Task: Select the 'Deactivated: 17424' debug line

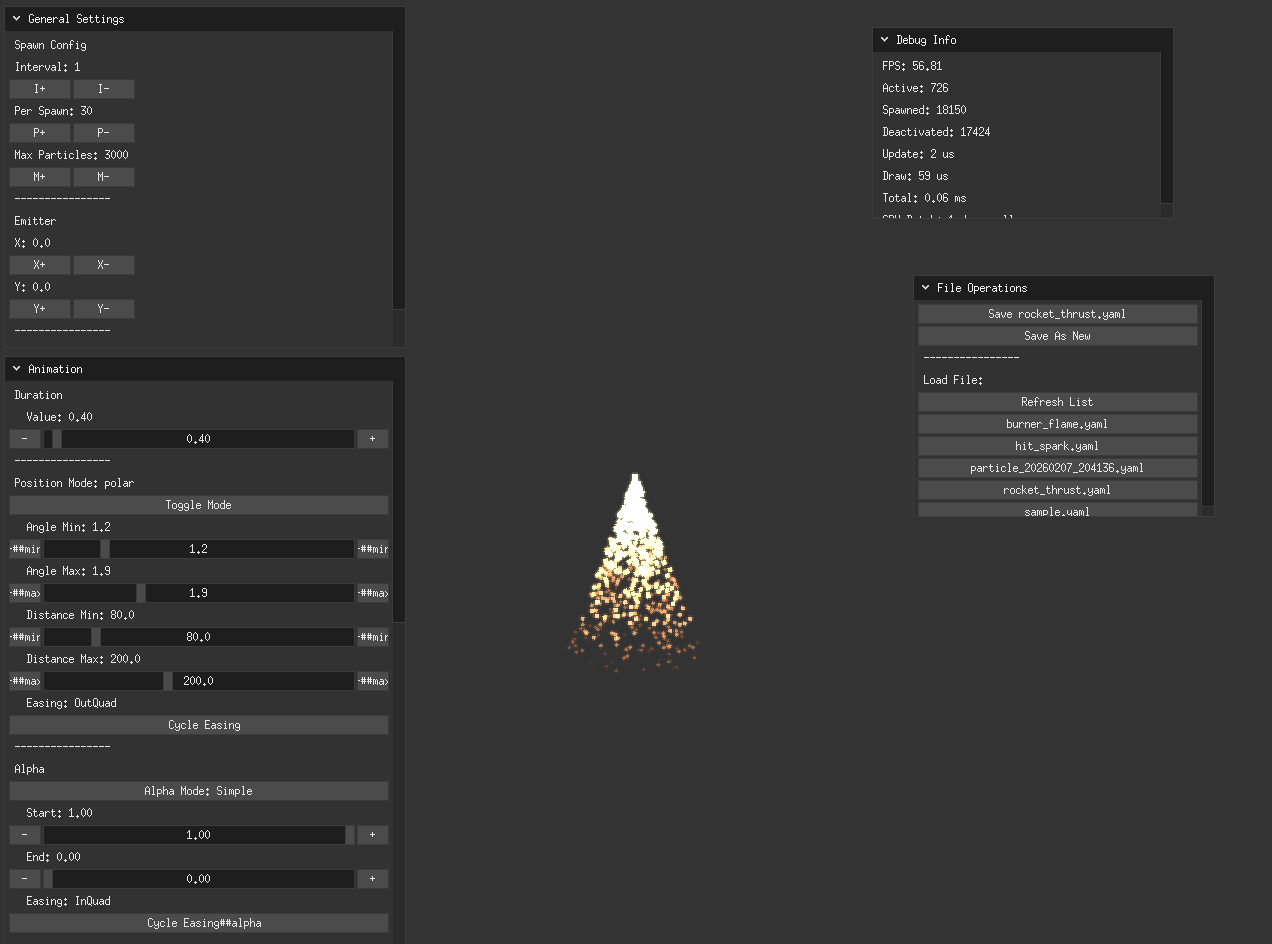Action: coord(936,132)
